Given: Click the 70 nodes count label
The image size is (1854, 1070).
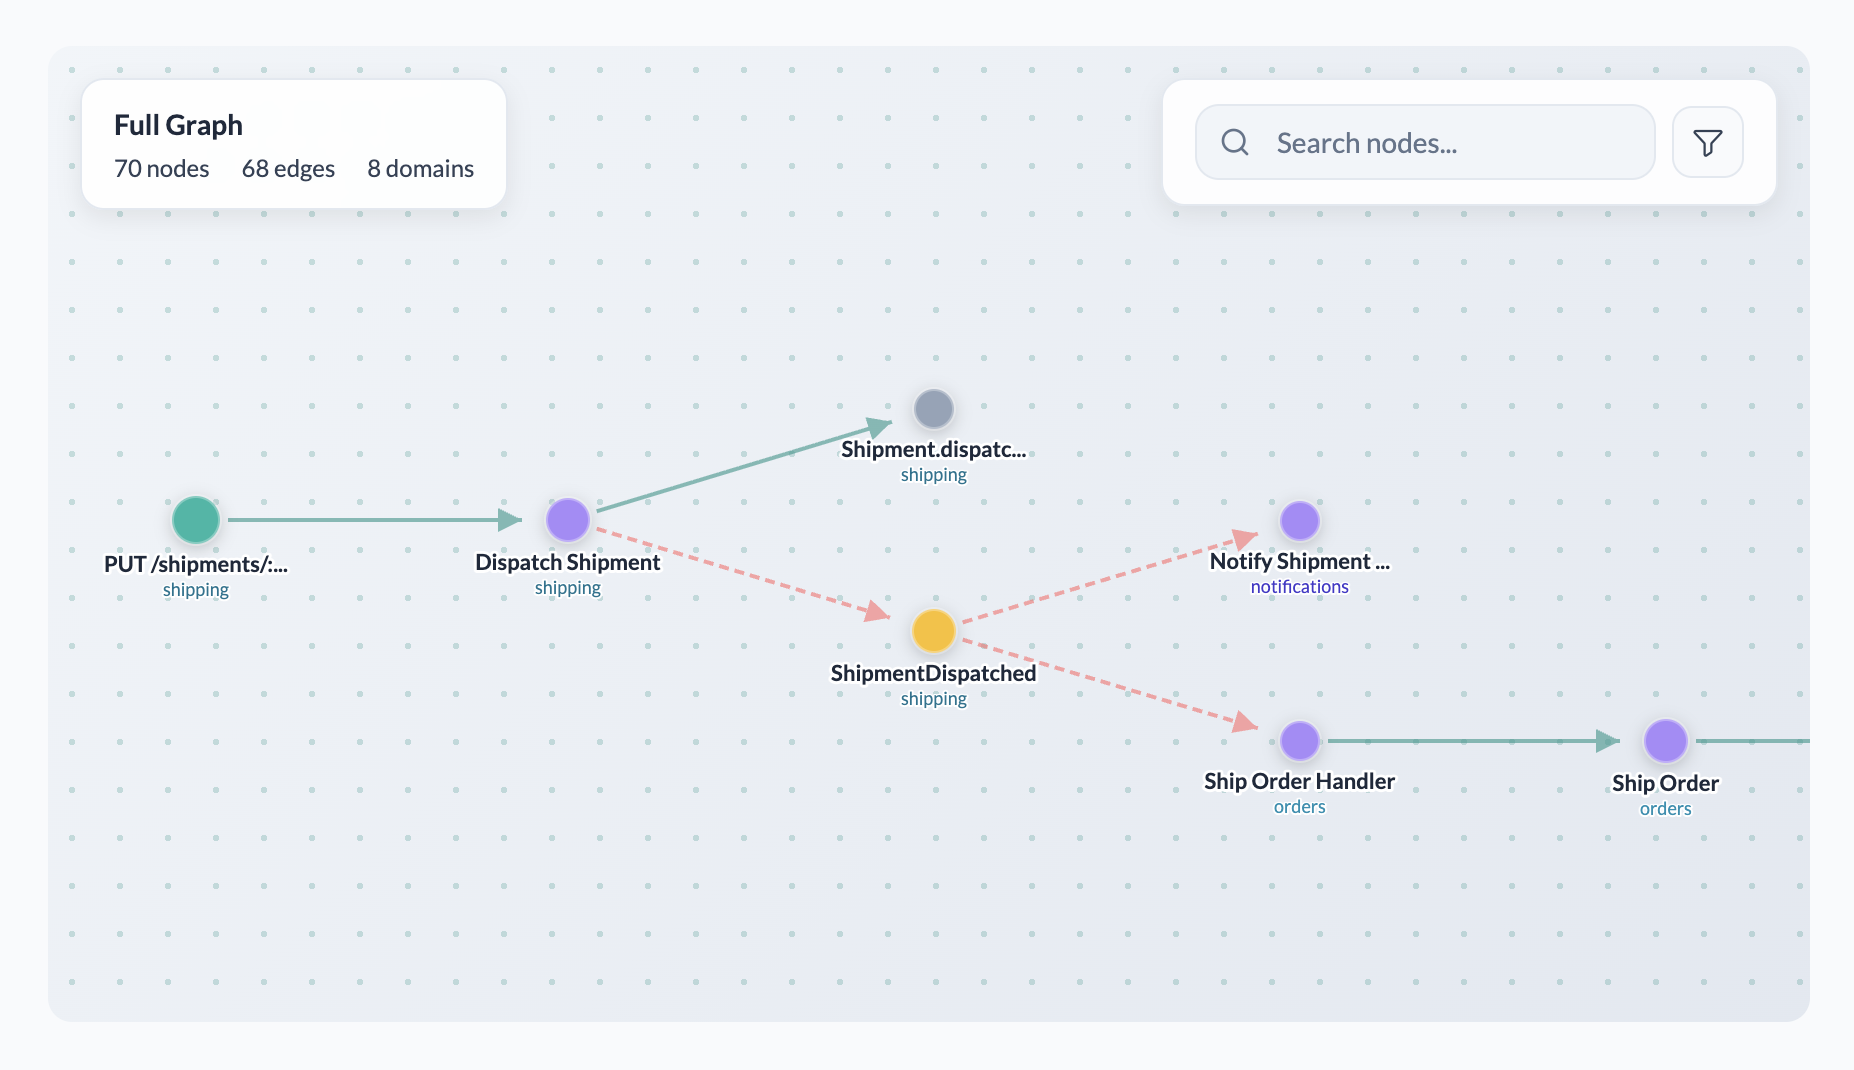Looking at the screenshot, I should click(x=161, y=168).
